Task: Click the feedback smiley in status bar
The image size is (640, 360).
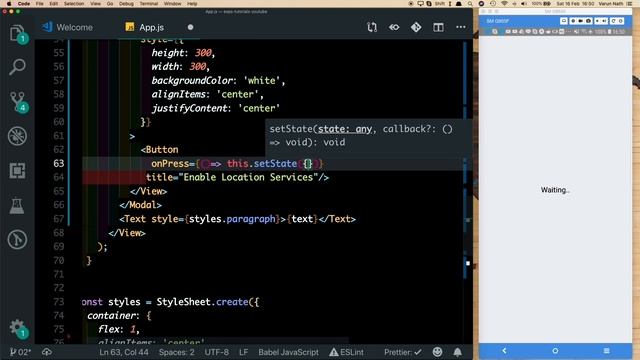Action: click(x=437, y=352)
